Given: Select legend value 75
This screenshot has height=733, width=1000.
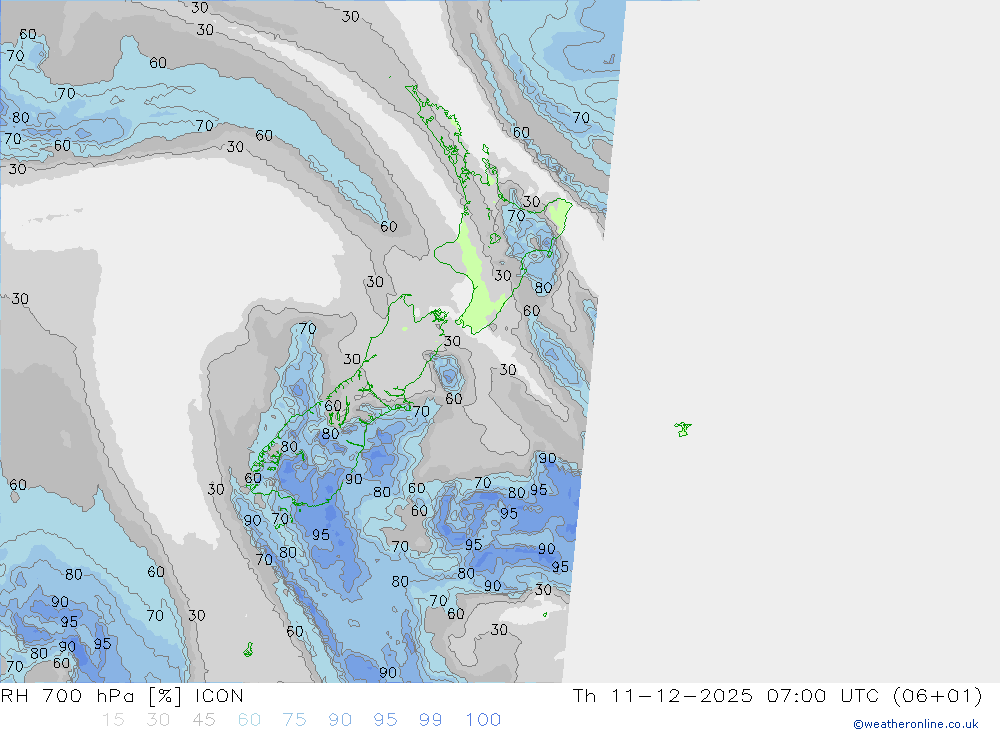Looking at the screenshot, I should click(295, 720).
